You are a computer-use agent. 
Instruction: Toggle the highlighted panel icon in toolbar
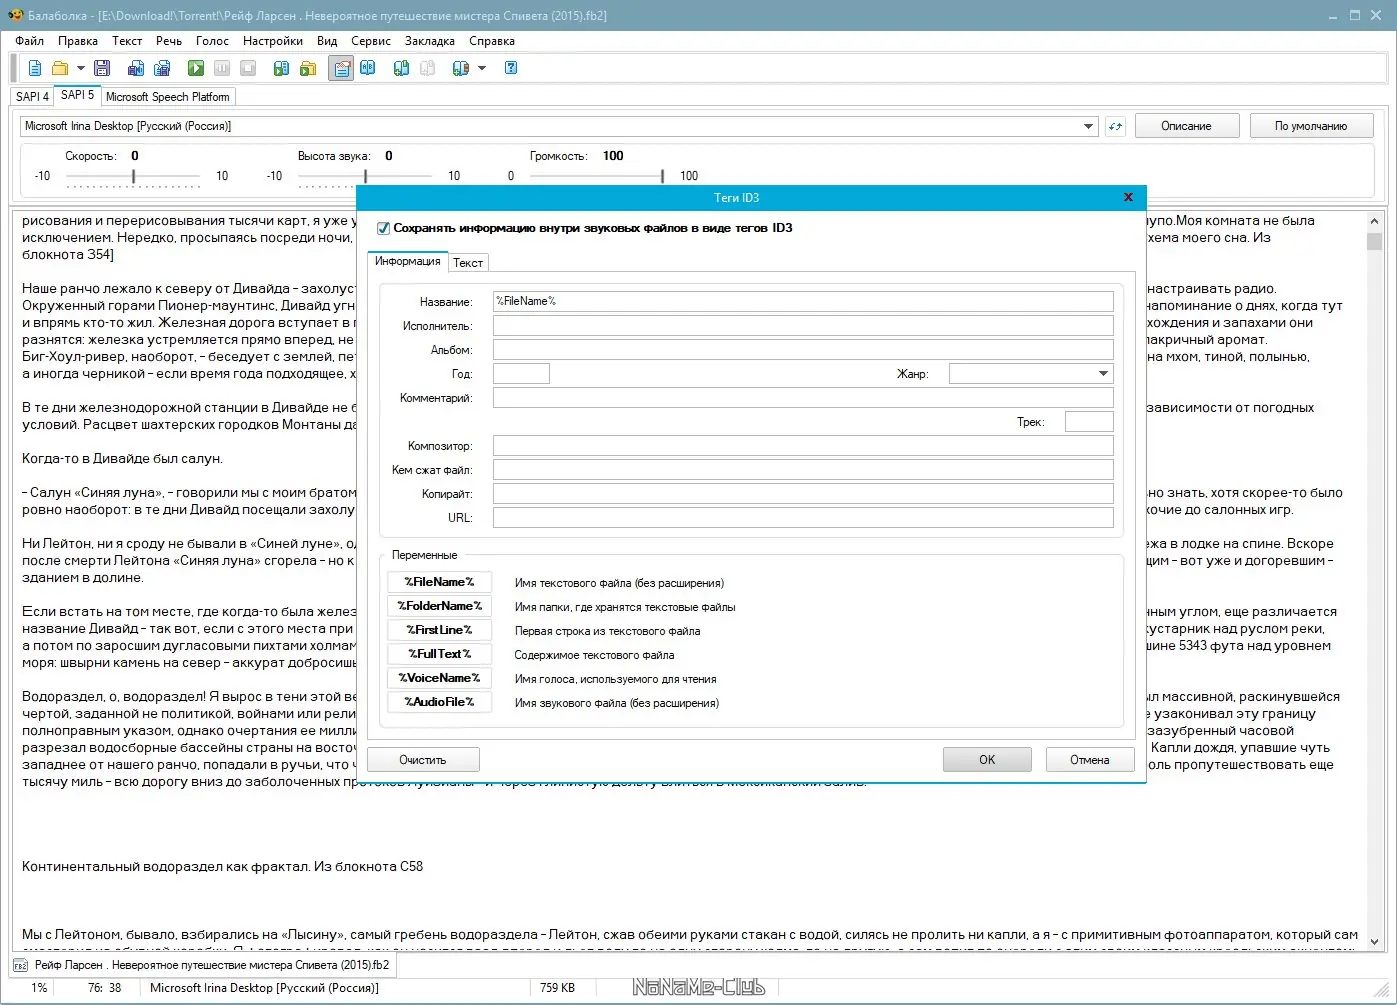coord(341,68)
